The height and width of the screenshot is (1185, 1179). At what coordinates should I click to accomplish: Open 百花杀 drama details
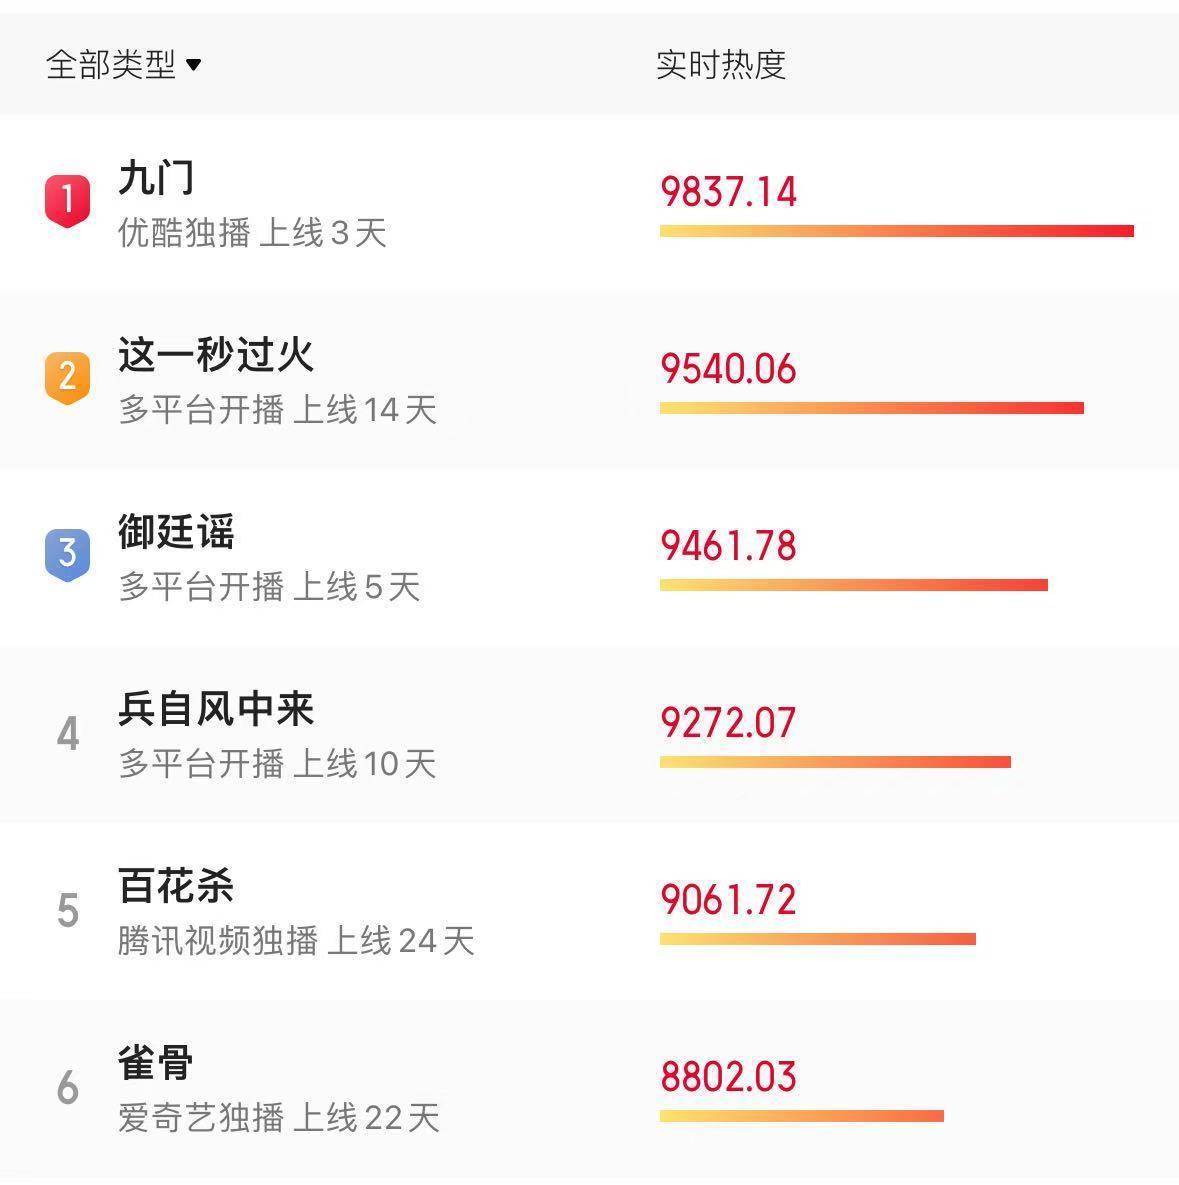click(x=176, y=886)
